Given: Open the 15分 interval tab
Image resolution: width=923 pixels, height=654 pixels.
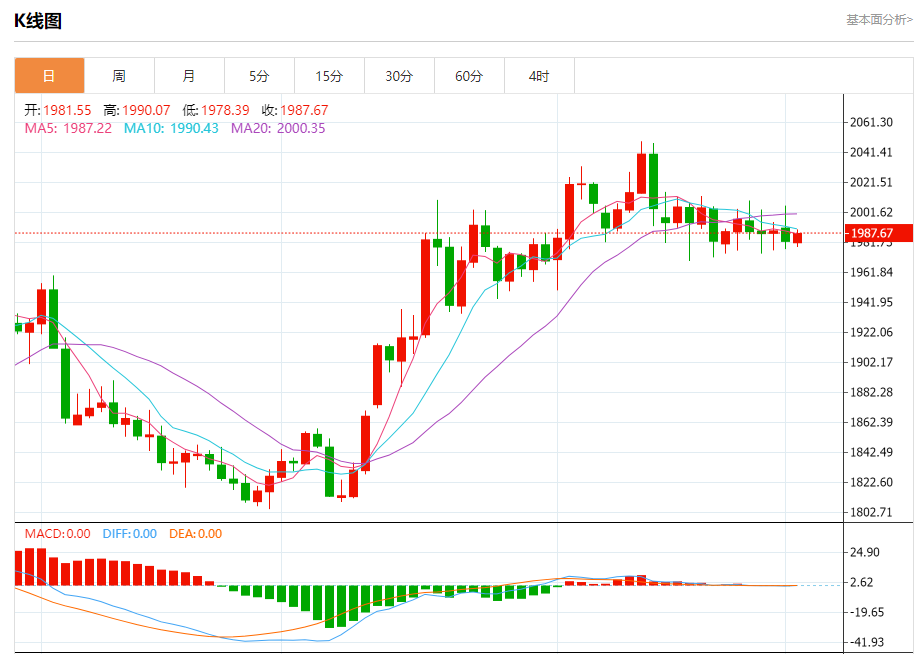Looking at the screenshot, I should (x=329, y=76).
